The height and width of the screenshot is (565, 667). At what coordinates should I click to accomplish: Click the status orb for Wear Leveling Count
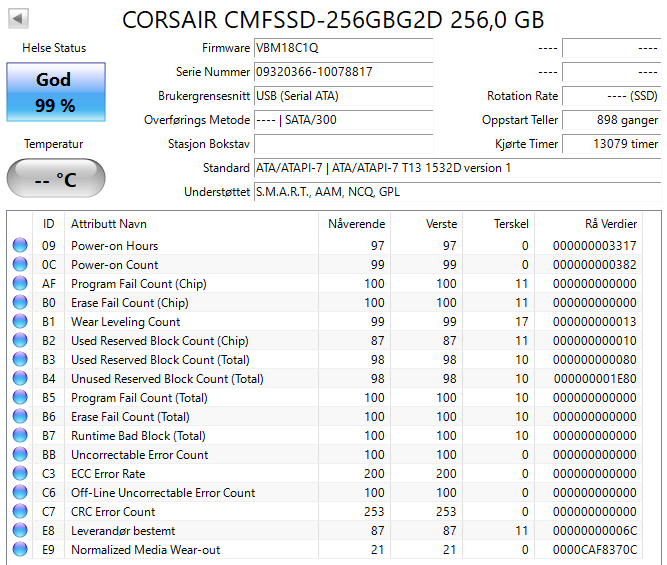coord(20,322)
